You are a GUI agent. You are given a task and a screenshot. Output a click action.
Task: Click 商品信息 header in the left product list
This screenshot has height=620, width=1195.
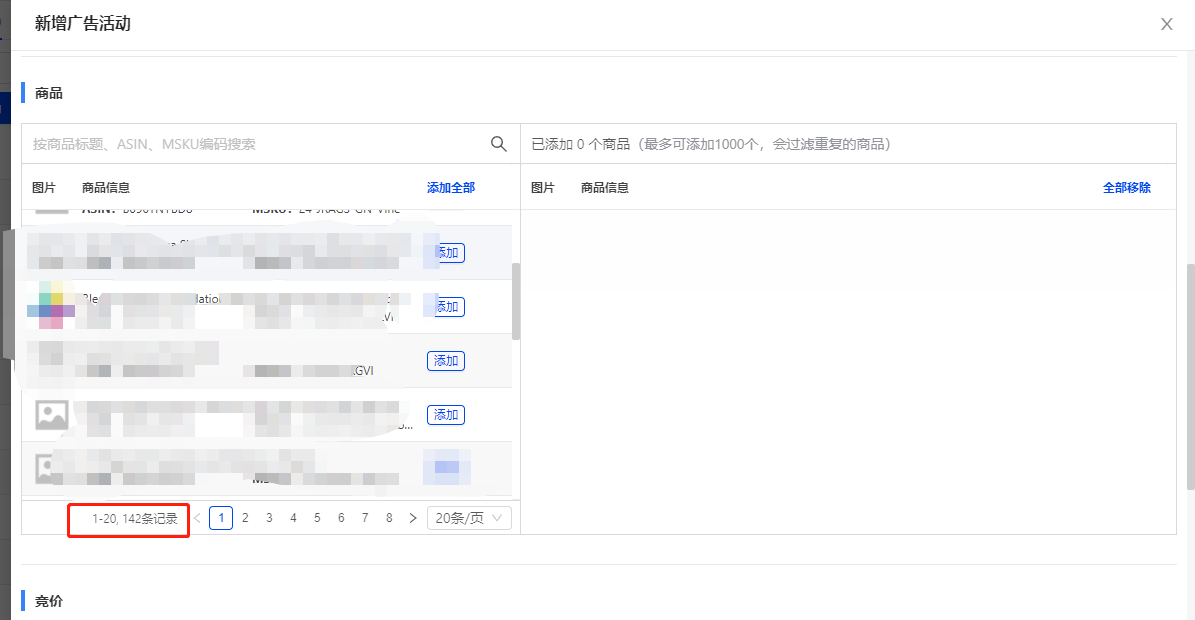[x=106, y=187]
